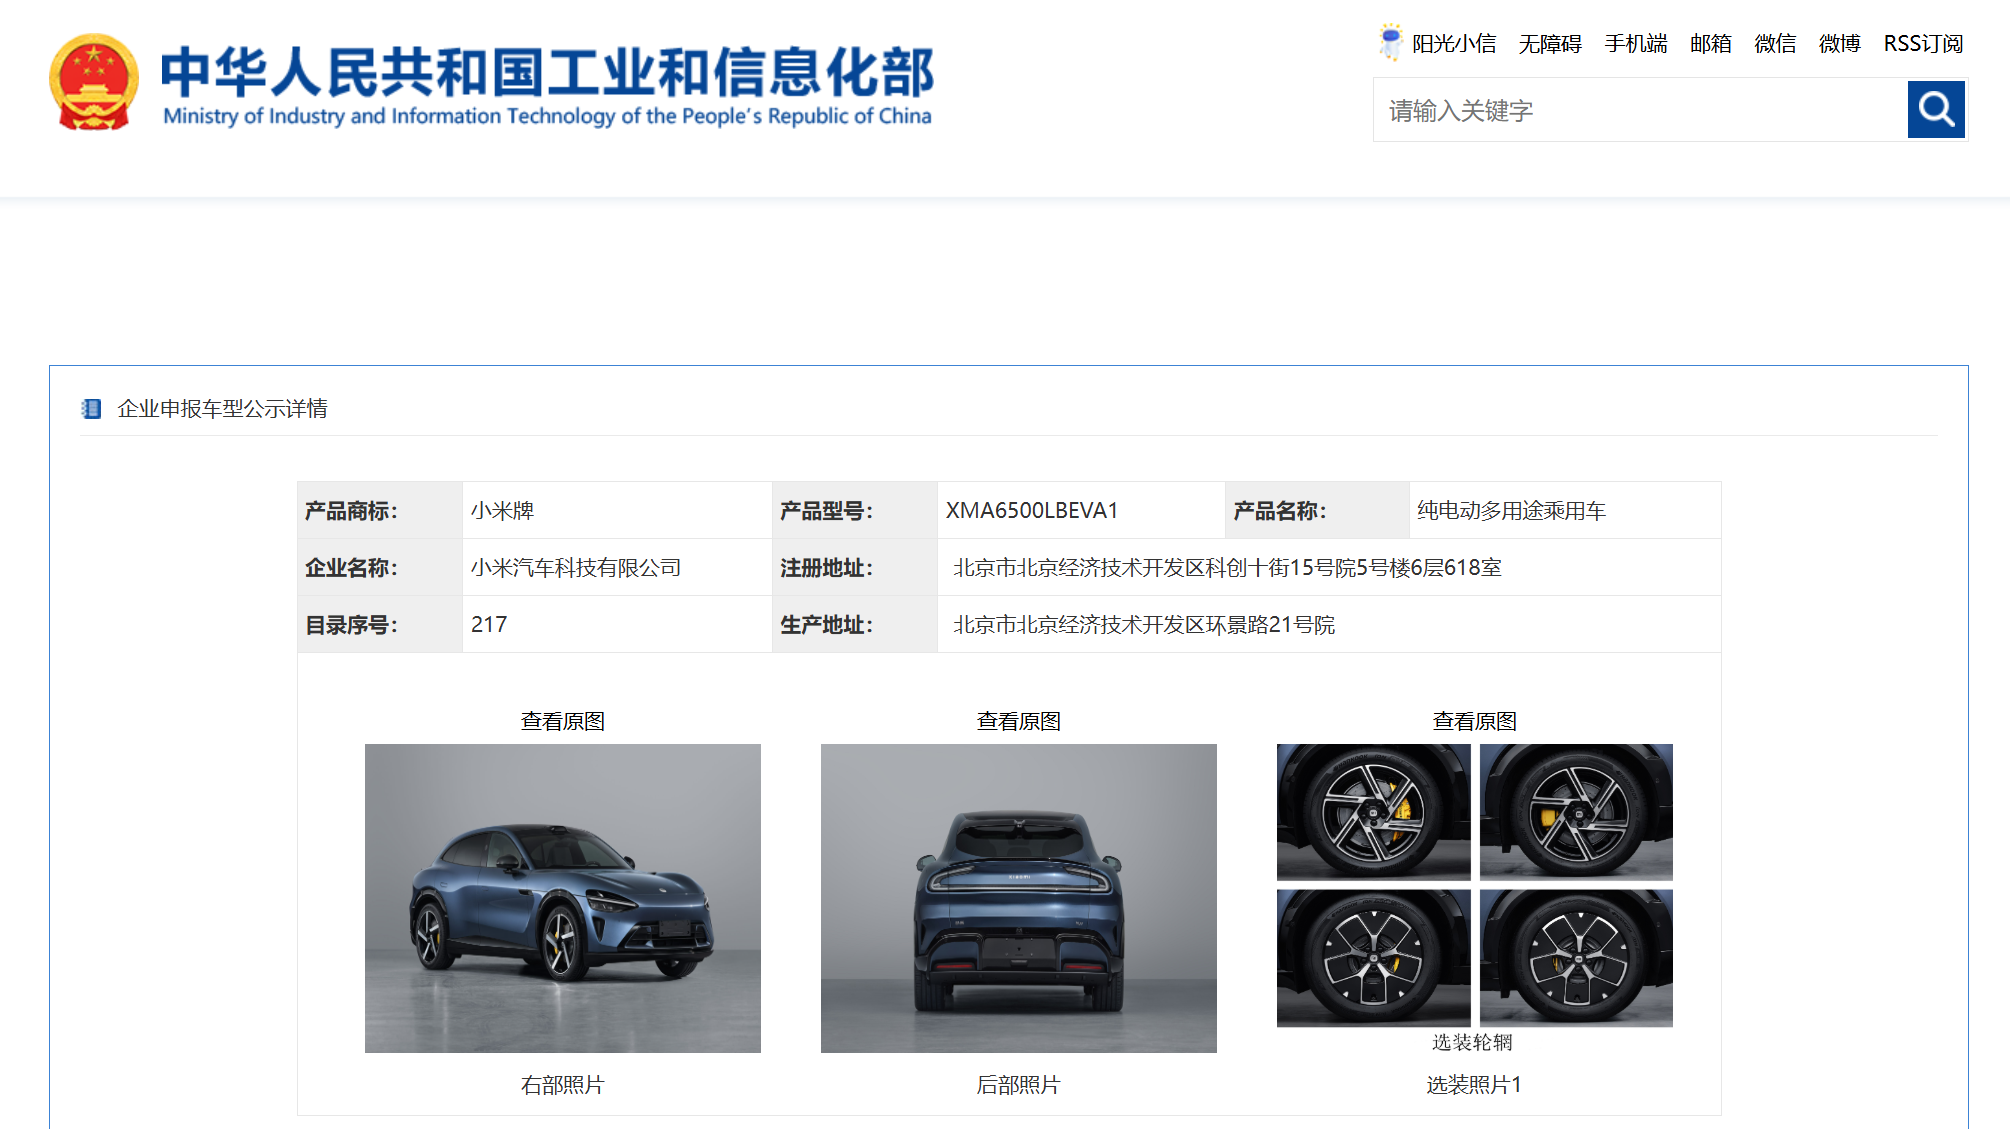Click the 企业申报车型公示详情 heading
The width and height of the screenshot is (2010, 1129).
pos(222,408)
